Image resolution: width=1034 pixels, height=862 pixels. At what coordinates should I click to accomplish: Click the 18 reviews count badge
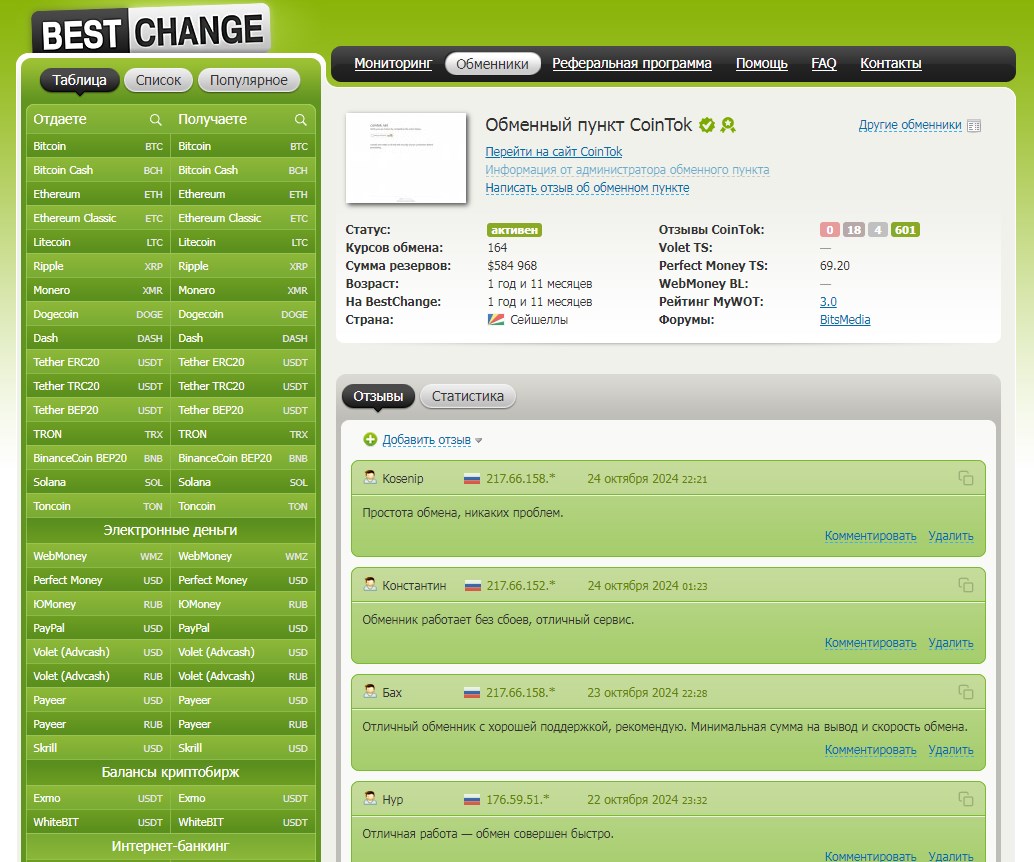[x=854, y=230]
